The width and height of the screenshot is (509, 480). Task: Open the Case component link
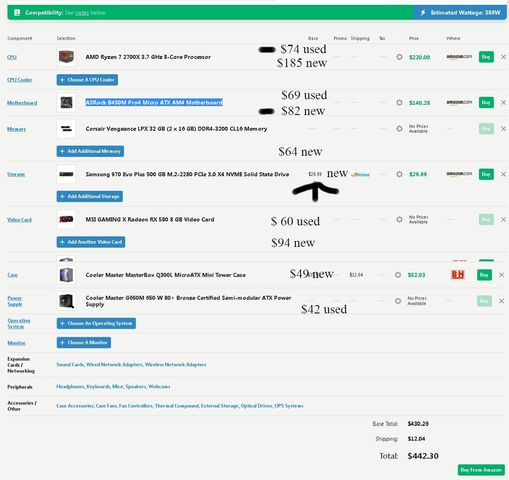point(12,275)
